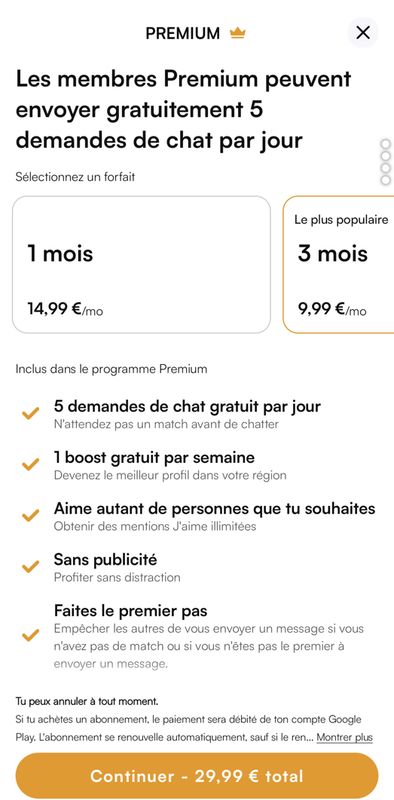Tap the 14,99 €/mo price label
The width and height of the screenshot is (394, 800).
tap(65, 309)
